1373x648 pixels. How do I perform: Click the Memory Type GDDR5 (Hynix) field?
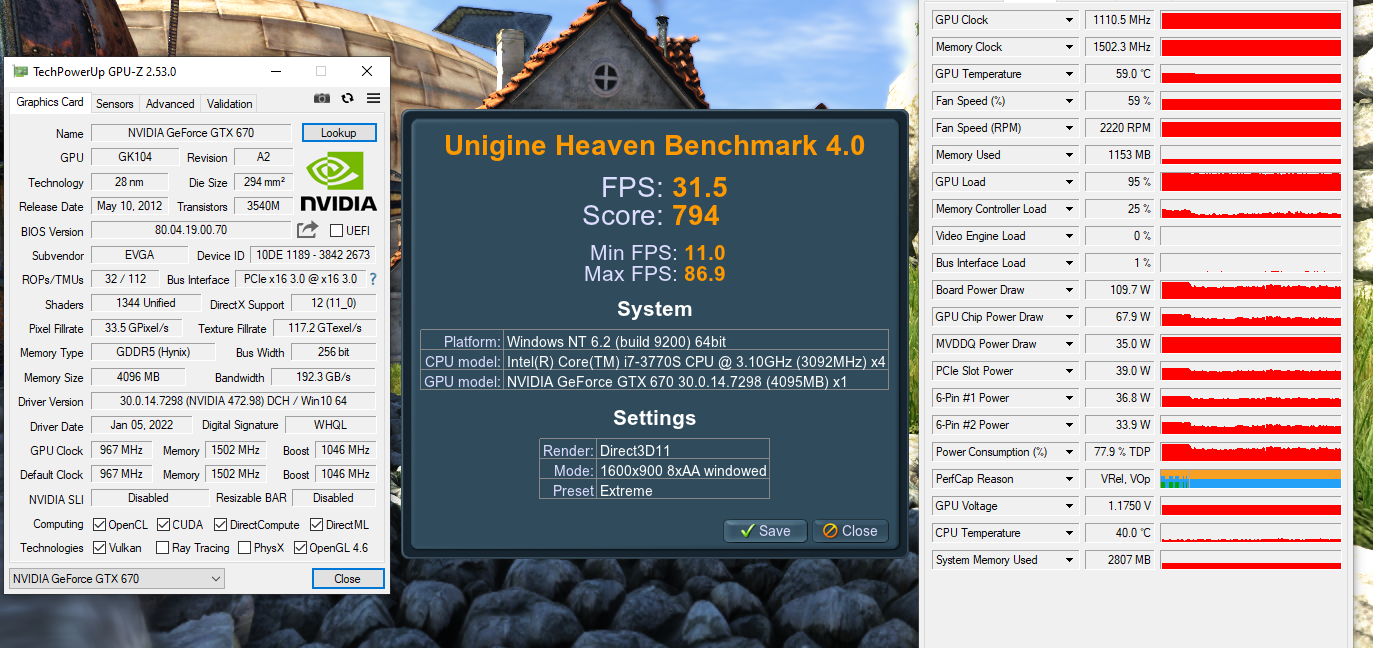154,352
